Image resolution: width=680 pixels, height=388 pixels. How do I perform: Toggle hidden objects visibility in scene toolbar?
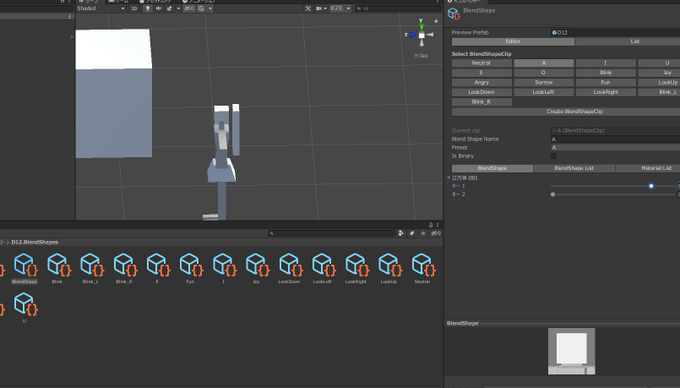(189, 8)
